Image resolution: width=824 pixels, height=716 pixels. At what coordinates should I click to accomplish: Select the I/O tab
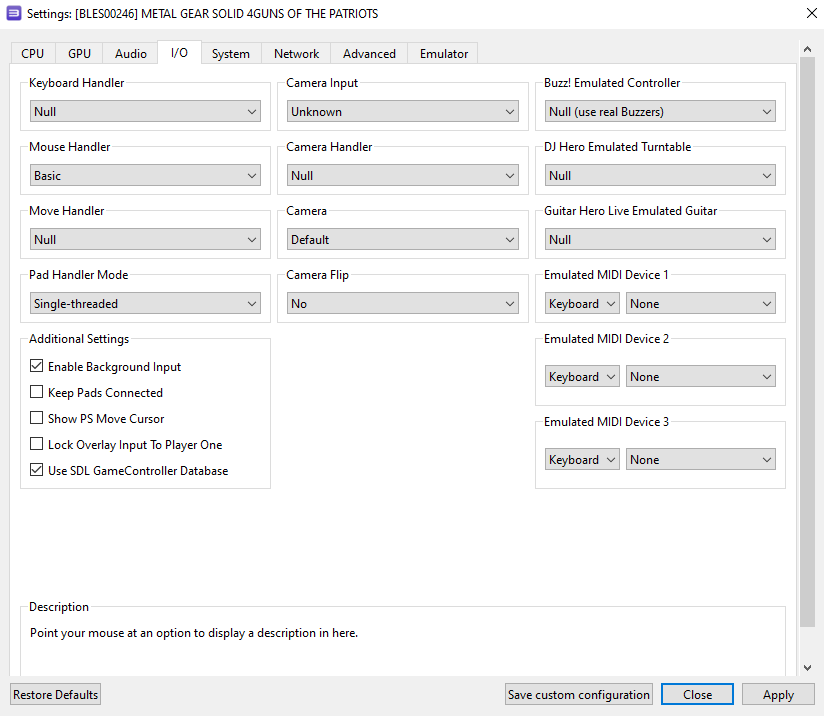coord(179,53)
